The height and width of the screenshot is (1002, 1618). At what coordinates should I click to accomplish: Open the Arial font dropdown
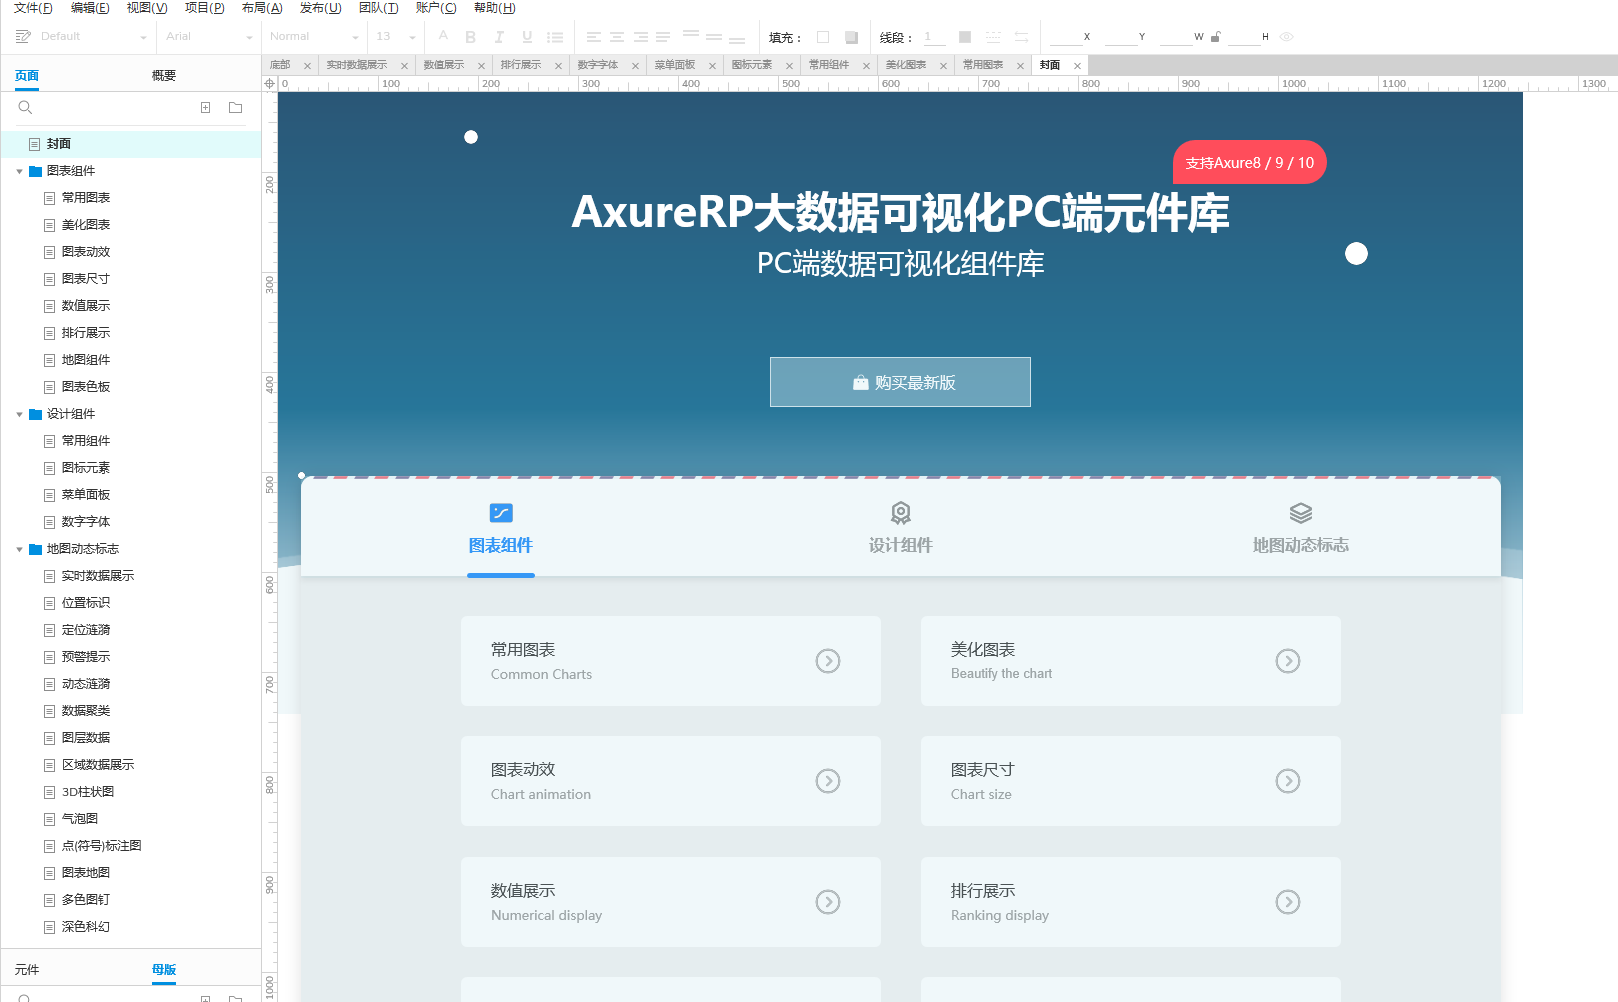click(x=209, y=37)
